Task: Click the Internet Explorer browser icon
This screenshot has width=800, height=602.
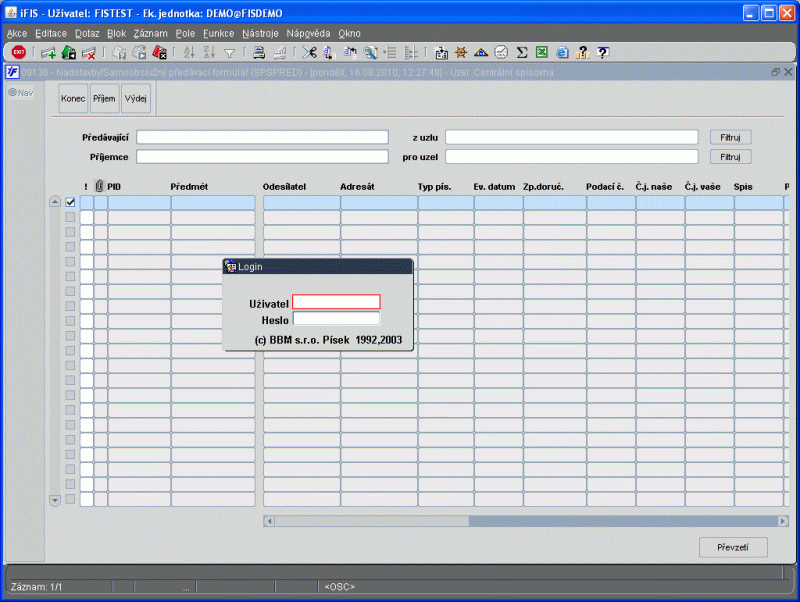Action: 562,53
